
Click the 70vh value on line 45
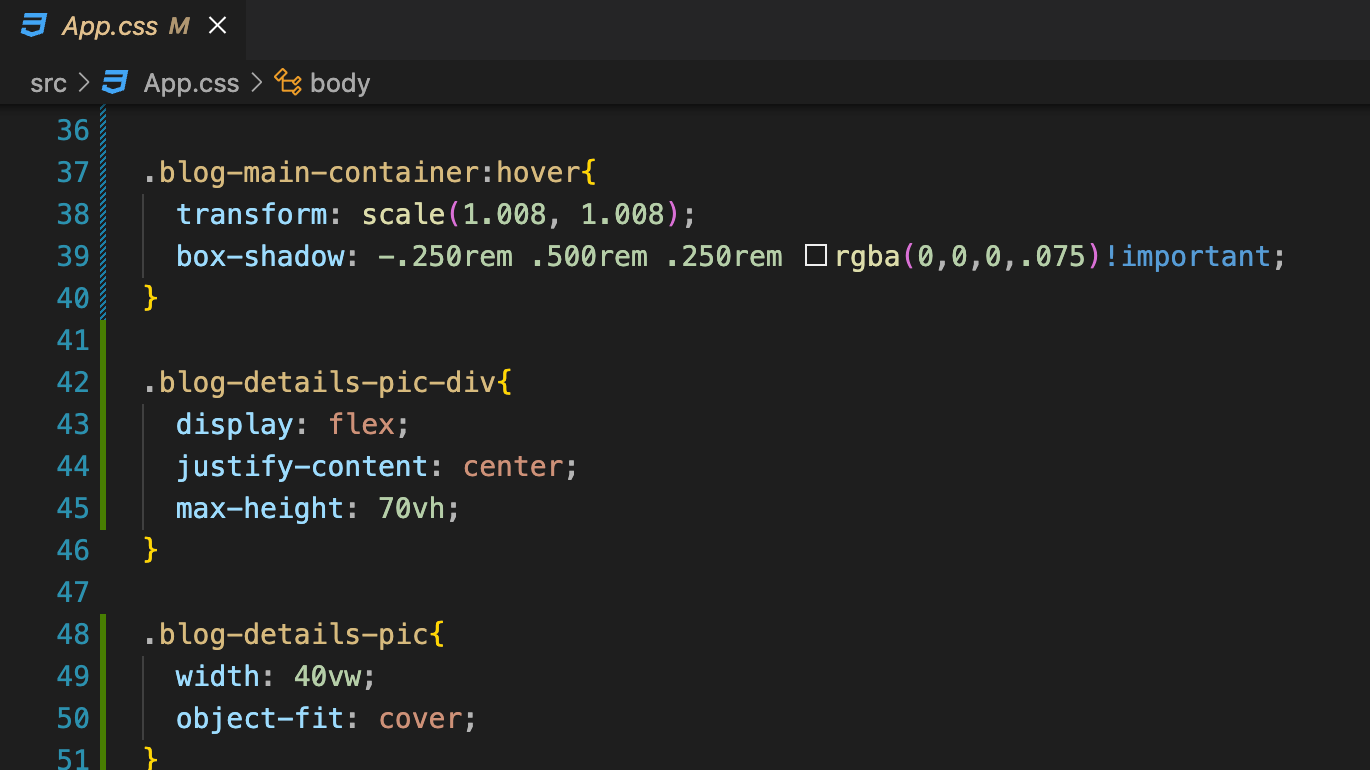[411, 508]
